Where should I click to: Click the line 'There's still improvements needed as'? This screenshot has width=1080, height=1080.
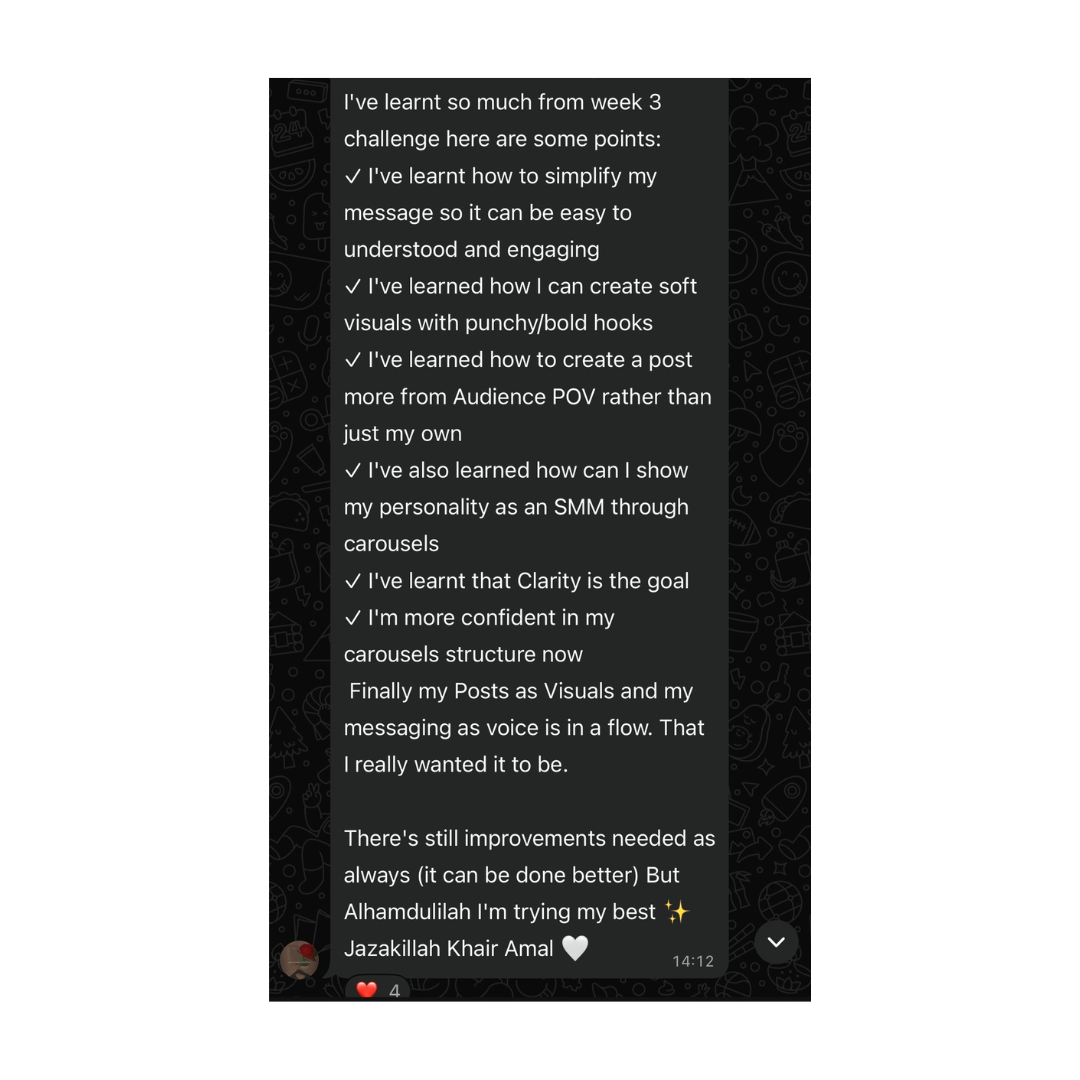point(529,838)
